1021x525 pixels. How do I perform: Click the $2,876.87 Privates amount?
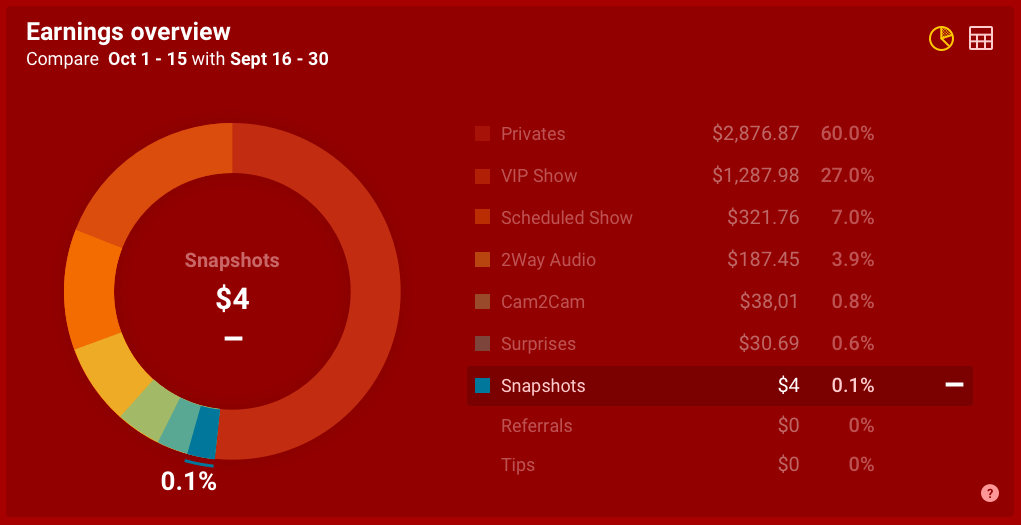click(x=755, y=134)
